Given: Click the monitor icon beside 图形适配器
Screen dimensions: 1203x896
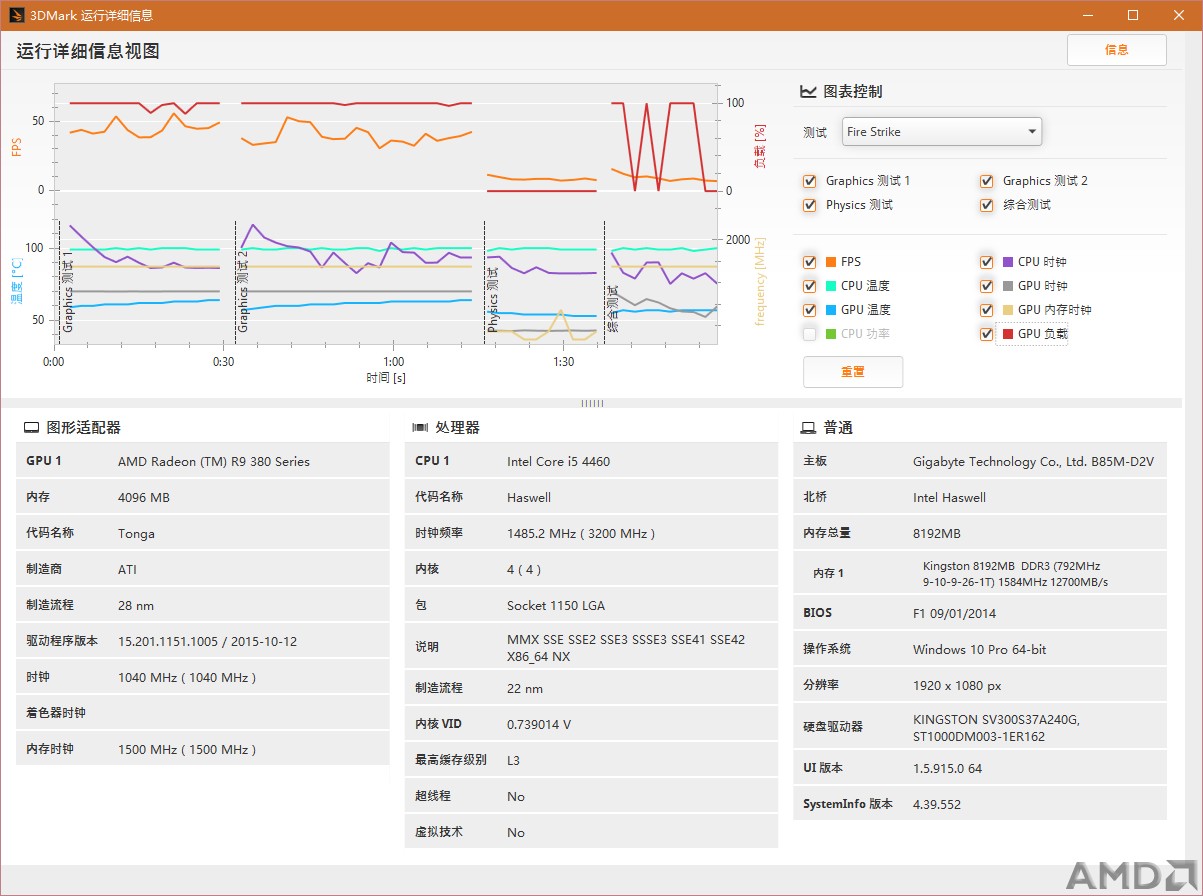Looking at the screenshot, I should [32, 428].
